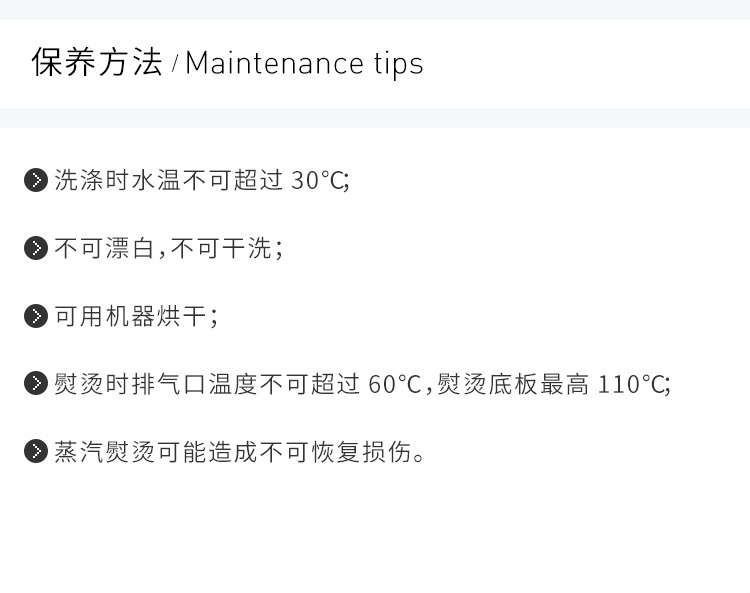
Task: Click arrow bullet beside 不可漂白 line
Action: pyautogui.click(x=36, y=248)
